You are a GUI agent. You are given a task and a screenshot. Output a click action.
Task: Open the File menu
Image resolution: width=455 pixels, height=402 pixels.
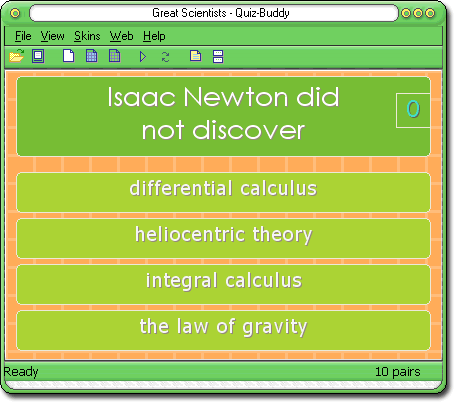[x=23, y=36]
